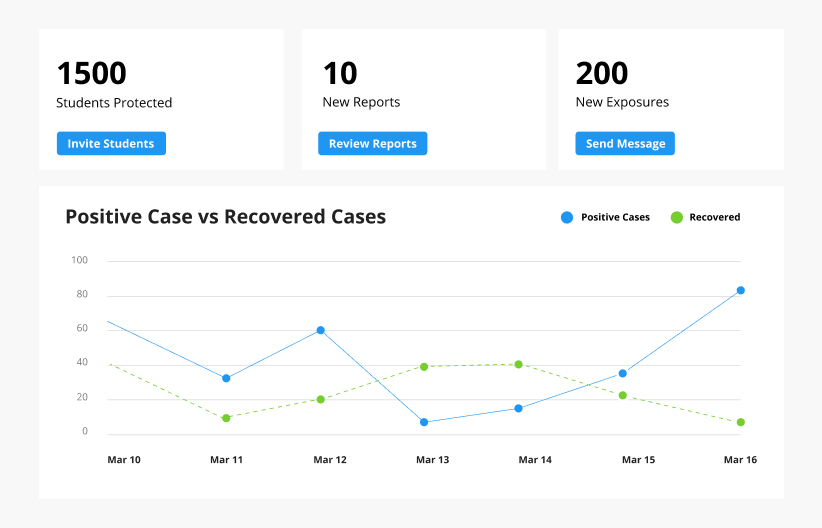Click the New Reports label
Image resolution: width=822 pixels, height=528 pixels.
(361, 102)
